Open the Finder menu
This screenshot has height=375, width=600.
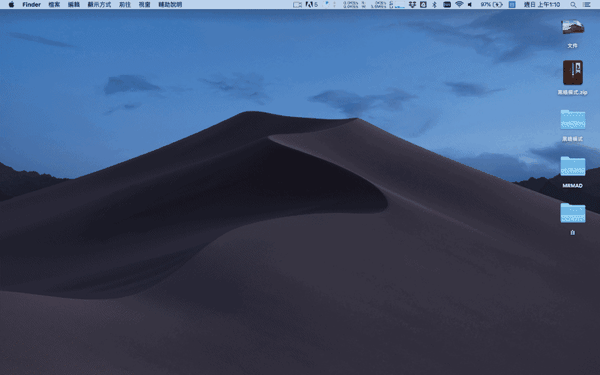(x=31, y=5)
